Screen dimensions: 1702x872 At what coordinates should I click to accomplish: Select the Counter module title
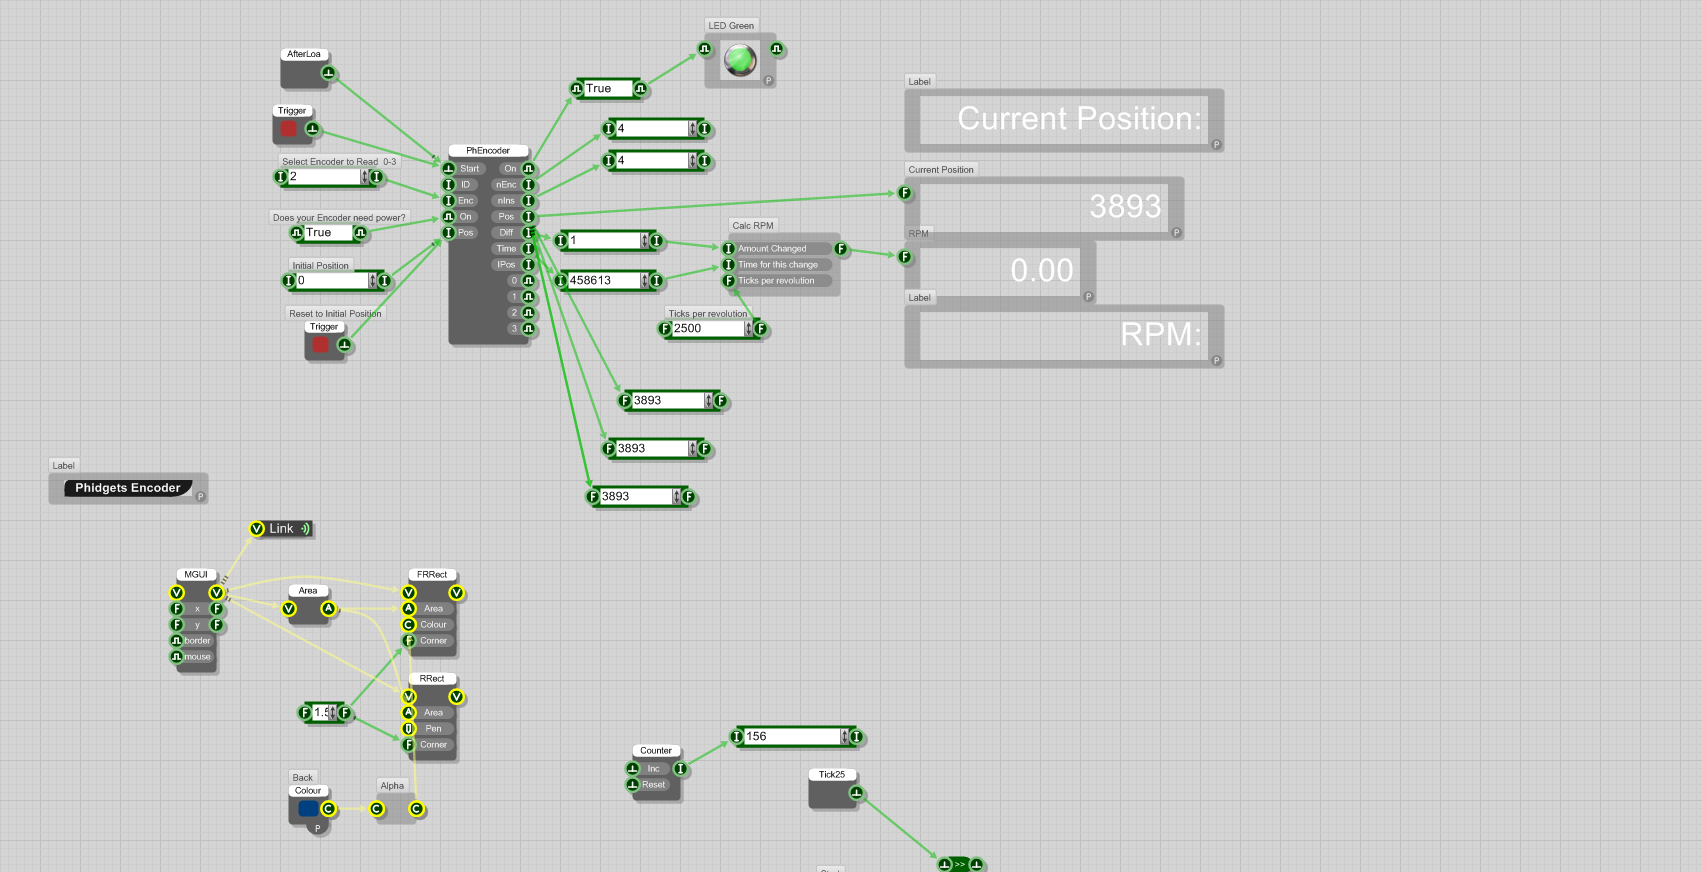pyautogui.click(x=656, y=751)
